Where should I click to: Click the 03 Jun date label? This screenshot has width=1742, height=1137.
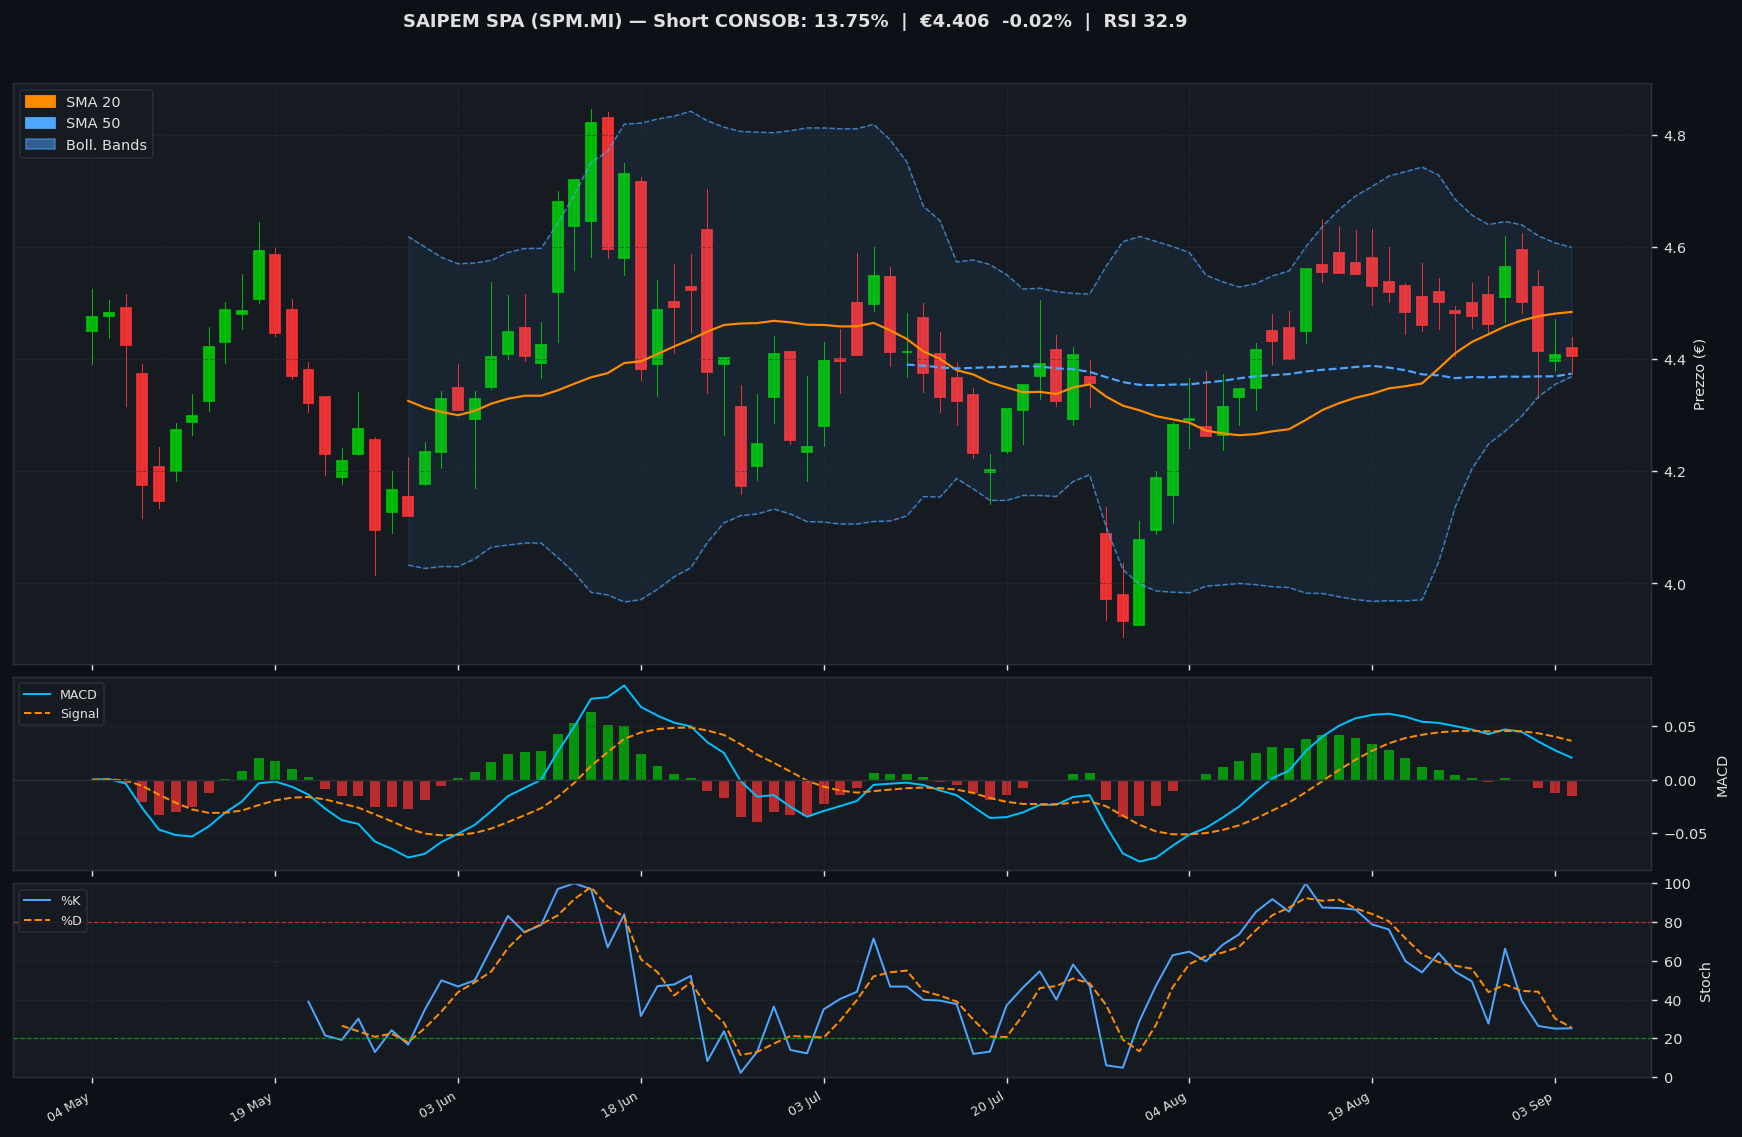437,1106
